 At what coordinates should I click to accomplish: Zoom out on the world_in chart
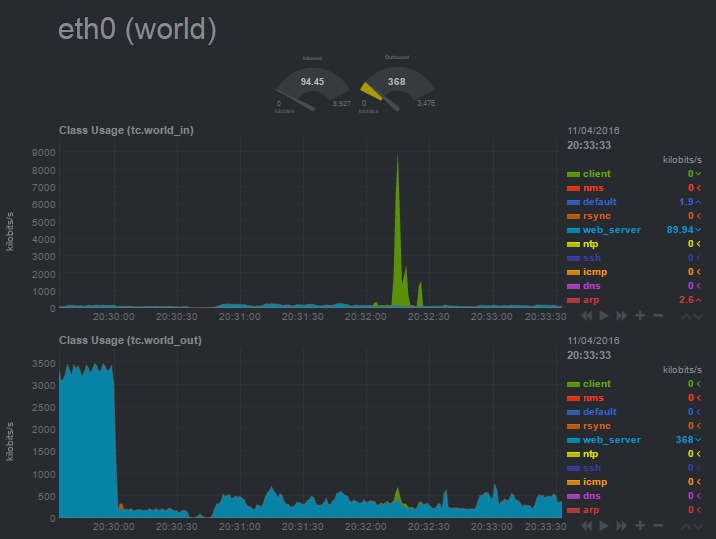[x=657, y=315]
